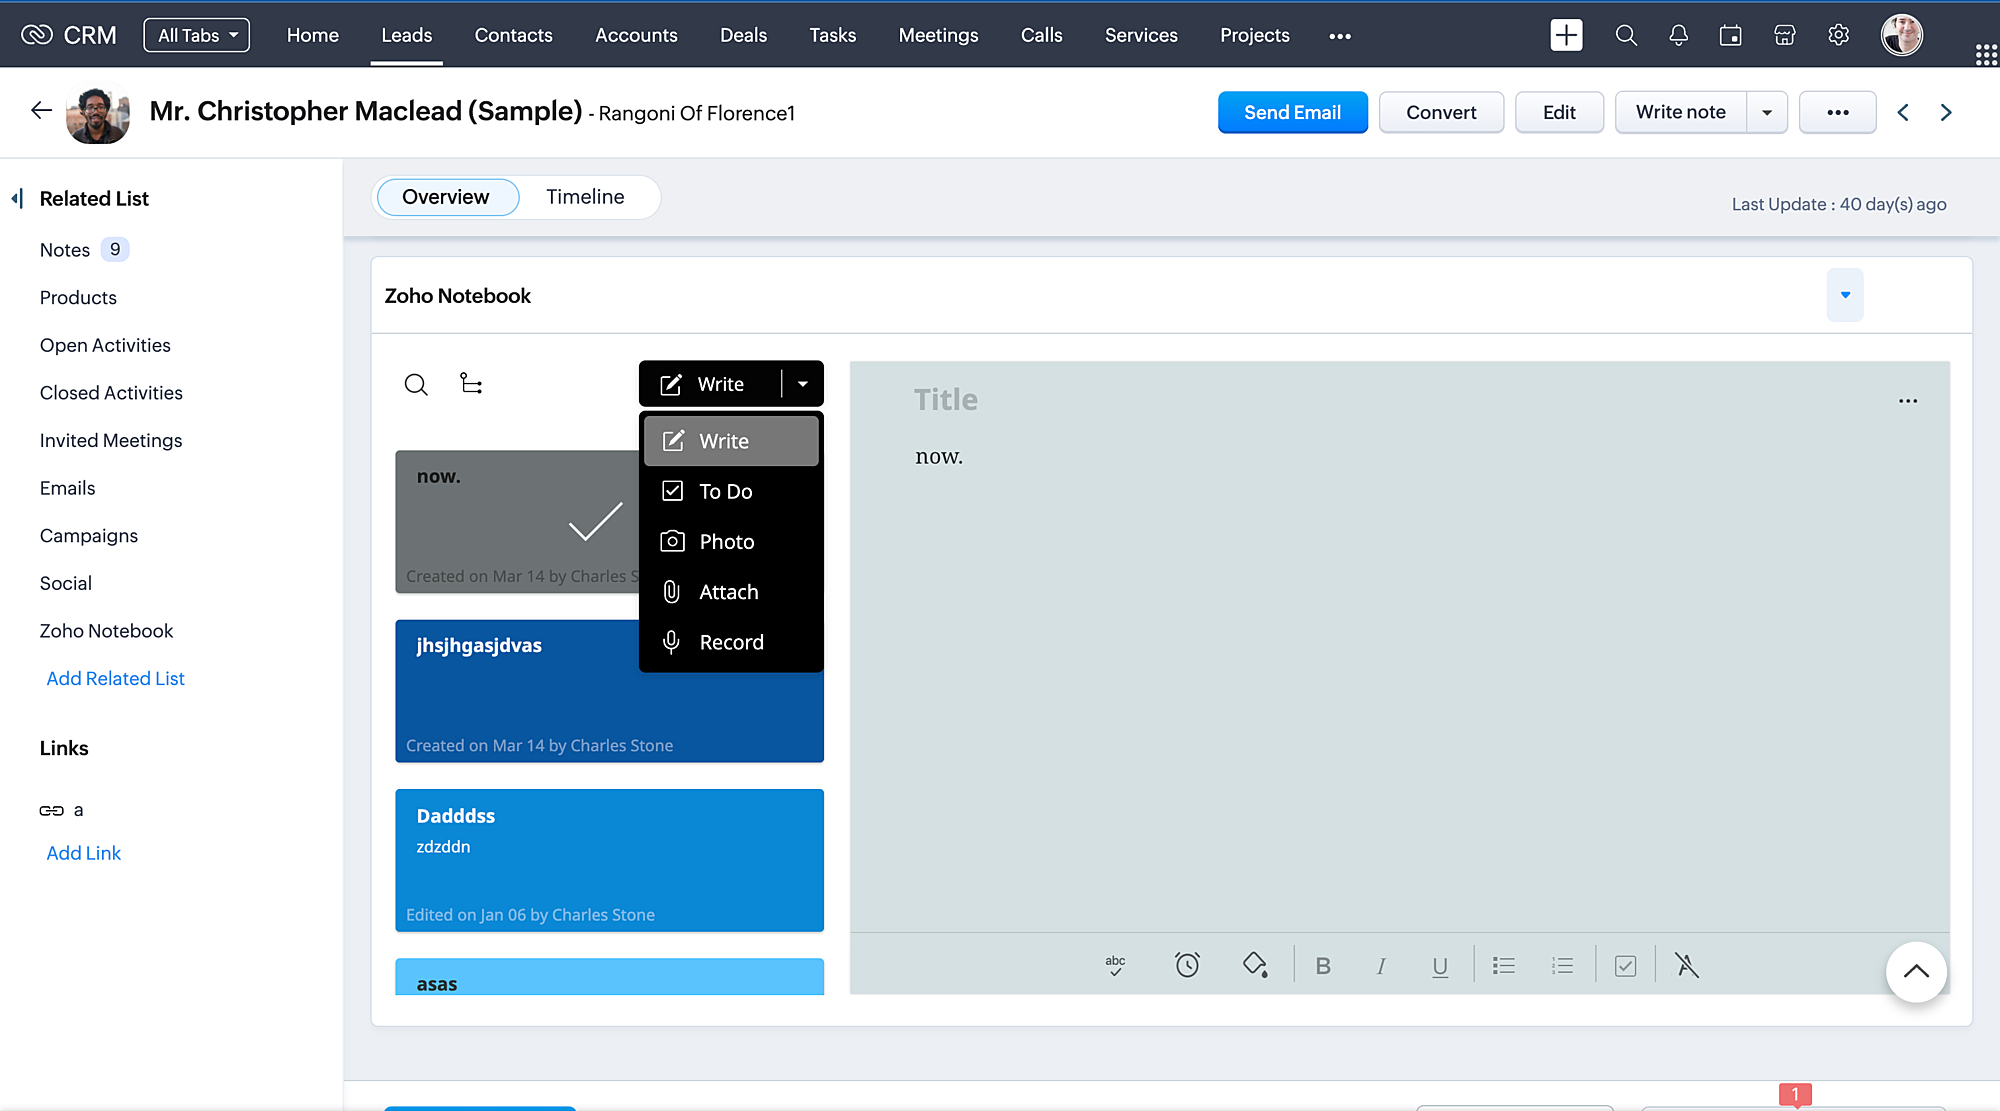The image size is (2000, 1111).
Task: Click the Send Email button
Action: pos(1292,113)
